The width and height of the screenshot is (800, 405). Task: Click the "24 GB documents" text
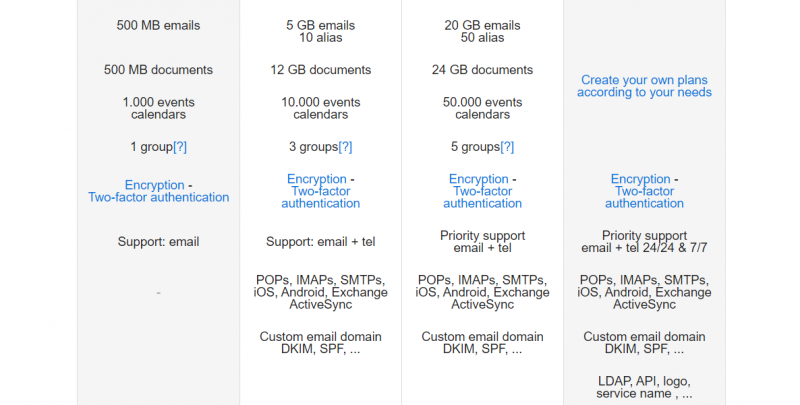pos(482,70)
